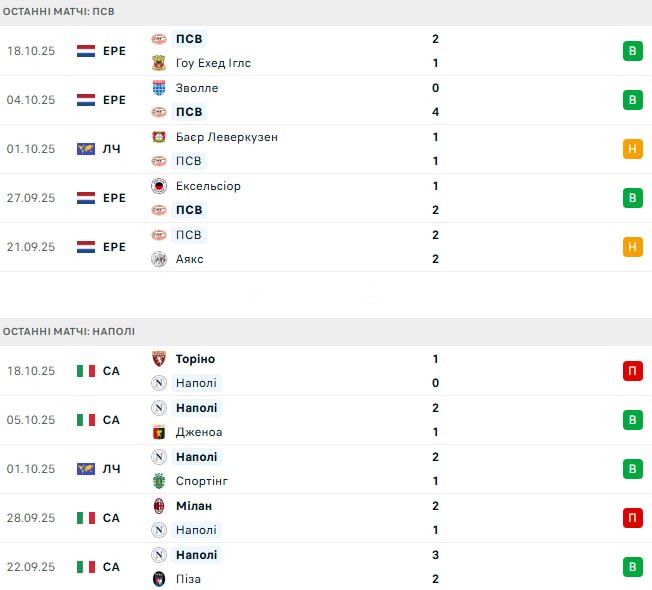The width and height of the screenshot is (652, 590).
Task: Click the Bayer Leverkusen club crest
Action: pos(159,137)
